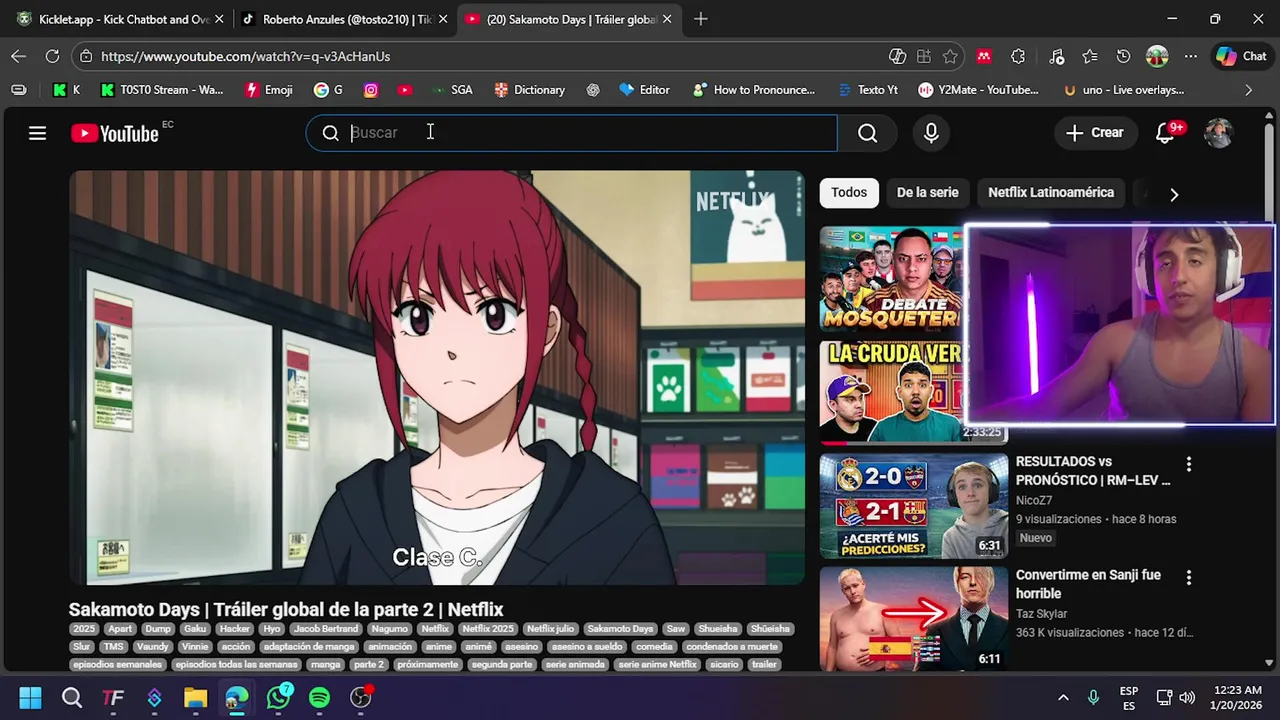The image size is (1280, 720).
Task: Click the 'asesino a sueldo' tag
Action: (587, 647)
